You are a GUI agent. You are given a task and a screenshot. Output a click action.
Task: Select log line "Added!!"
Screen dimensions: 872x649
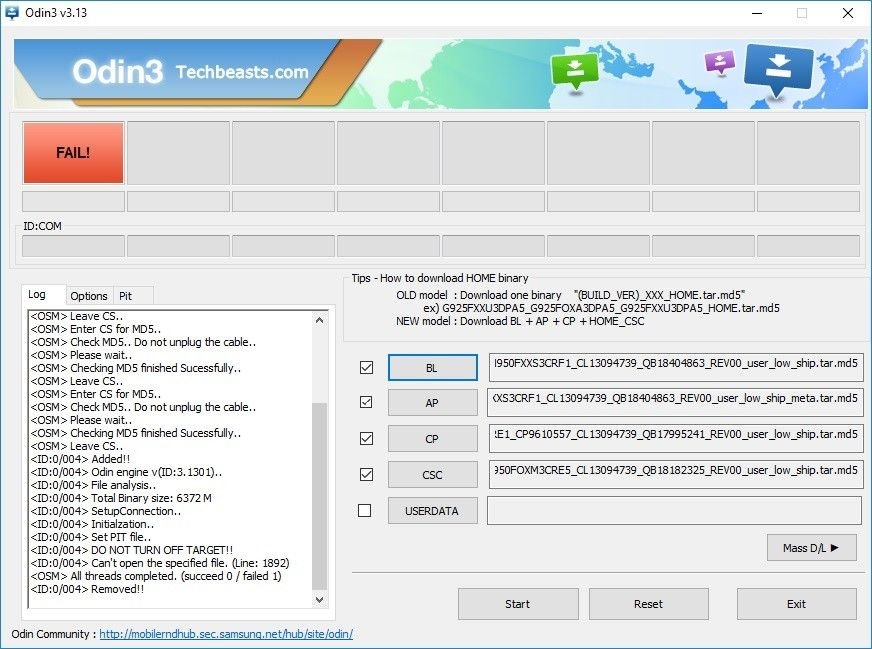(80, 459)
